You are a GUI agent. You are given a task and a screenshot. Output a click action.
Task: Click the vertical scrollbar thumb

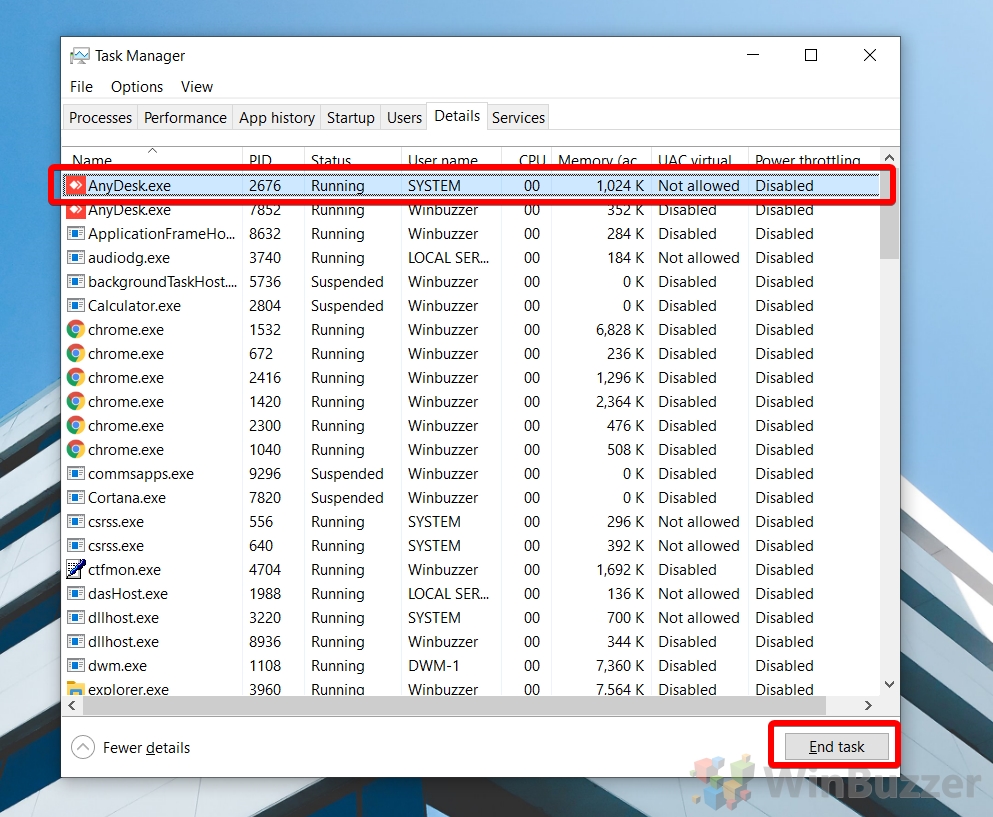tap(889, 213)
